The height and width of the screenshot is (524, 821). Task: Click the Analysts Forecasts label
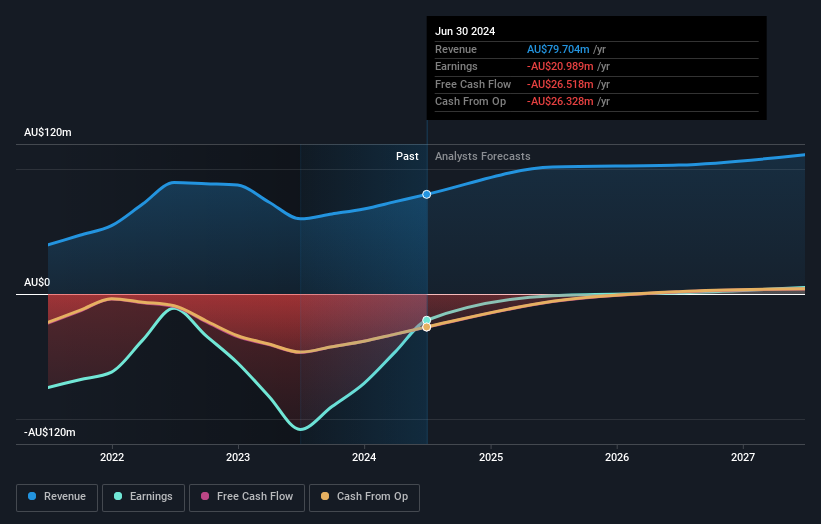click(x=483, y=156)
